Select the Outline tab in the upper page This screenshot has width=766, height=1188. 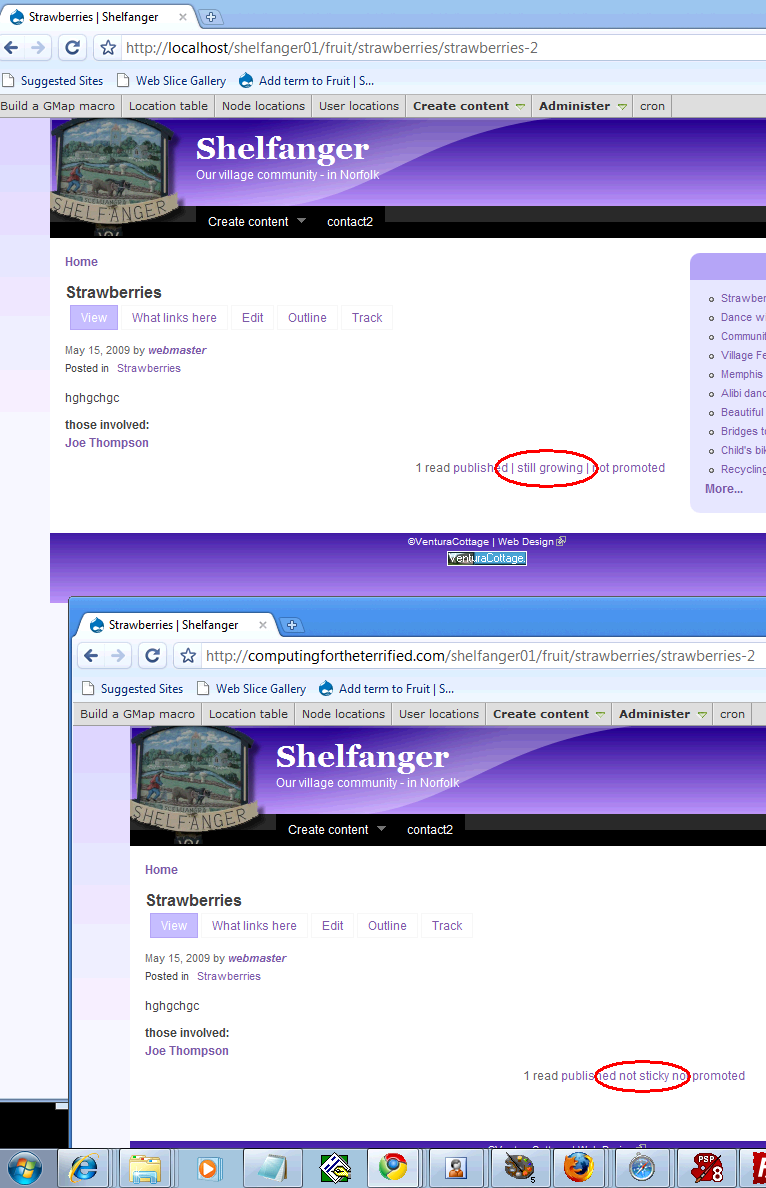coord(307,317)
